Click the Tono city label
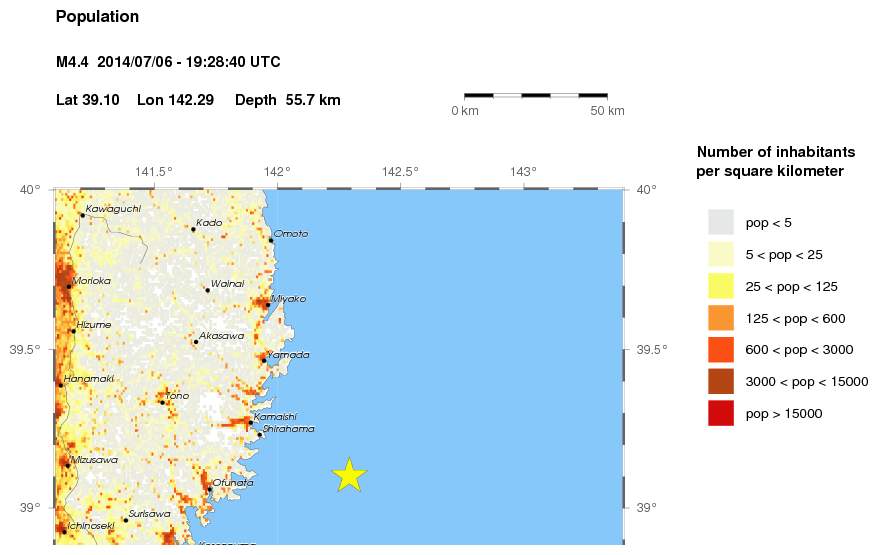This screenshot has height=555, width=878. tap(177, 395)
